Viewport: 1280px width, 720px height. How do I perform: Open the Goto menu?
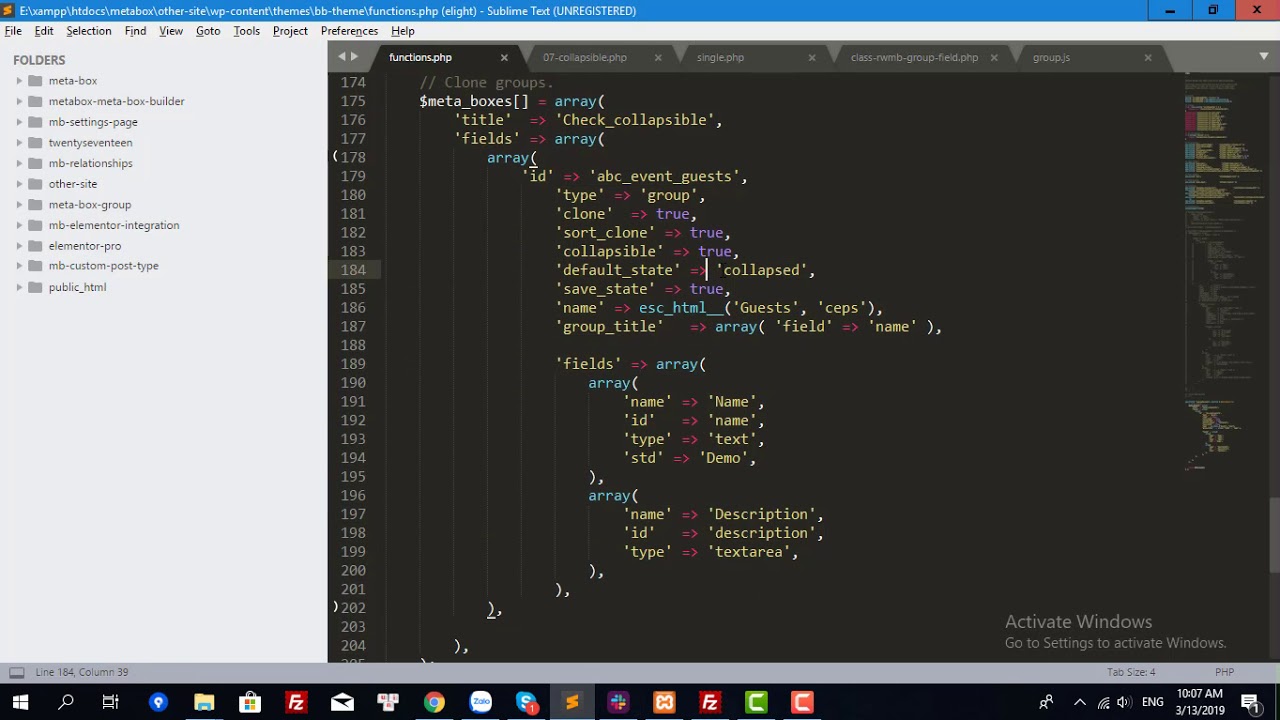click(208, 31)
